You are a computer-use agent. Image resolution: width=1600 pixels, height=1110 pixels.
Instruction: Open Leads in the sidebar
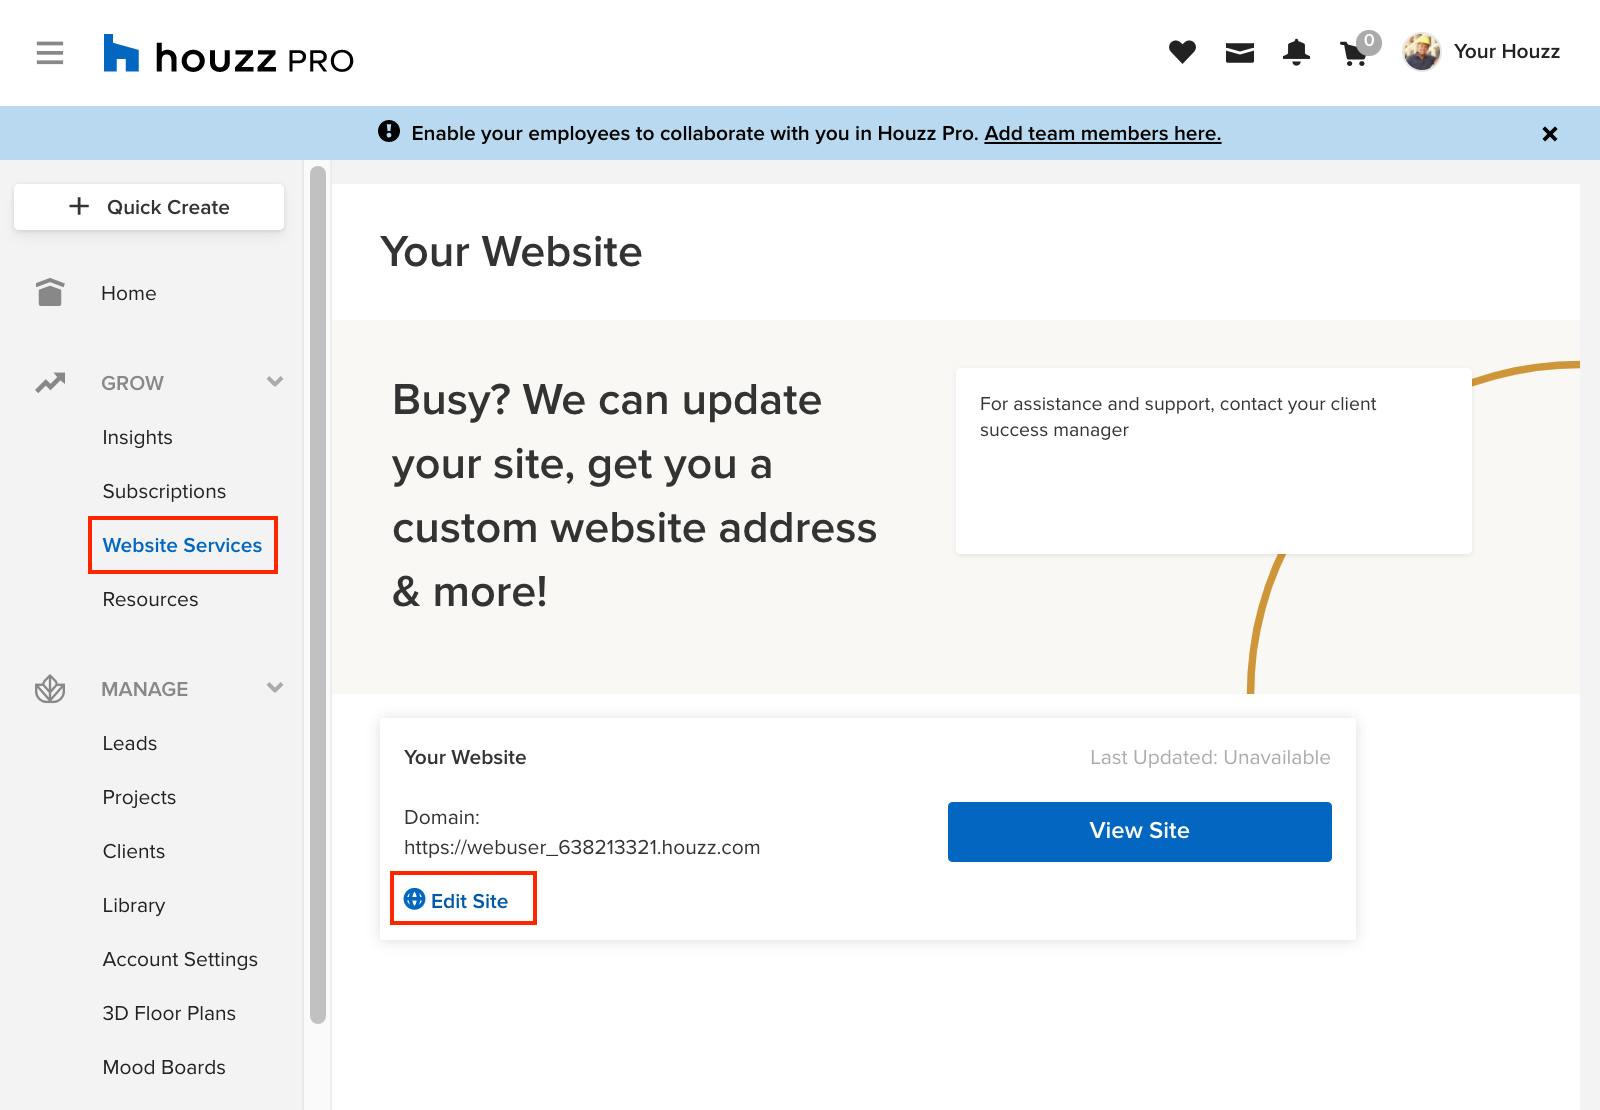129,743
